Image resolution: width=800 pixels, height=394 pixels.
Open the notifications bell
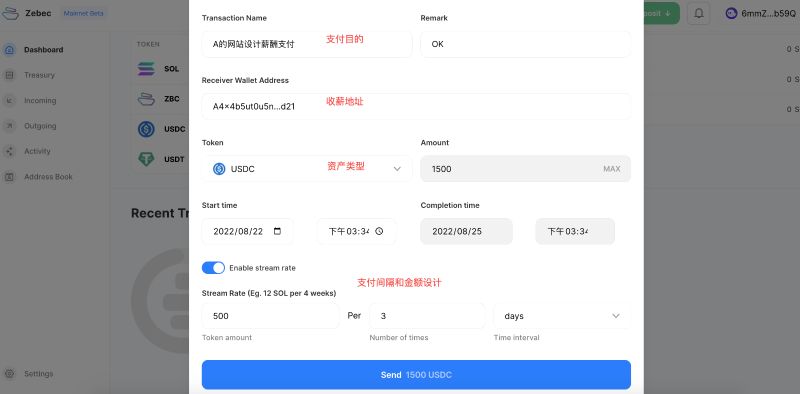coord(698,13)
